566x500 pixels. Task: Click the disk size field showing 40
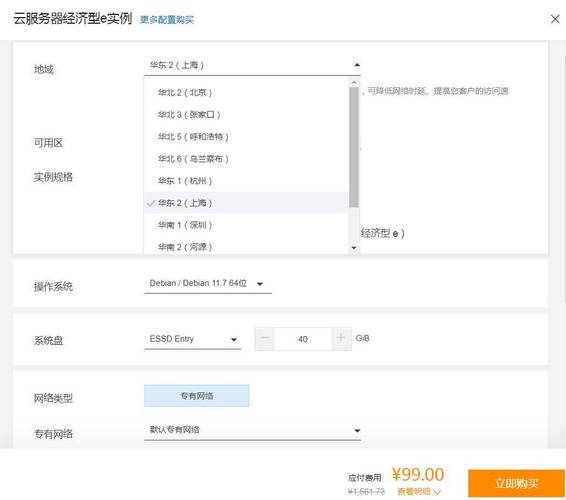(x=303, y=339)
